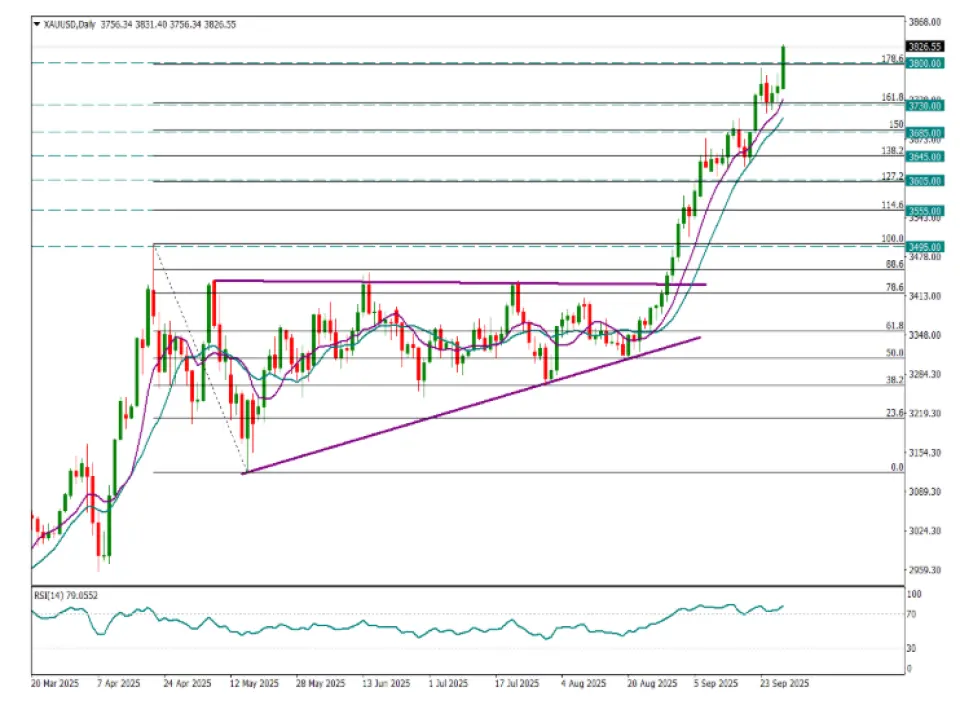Click the 23 Sep 2025 date label
The width and height of the screenshot is (960, 705).
tap(783, 684)
